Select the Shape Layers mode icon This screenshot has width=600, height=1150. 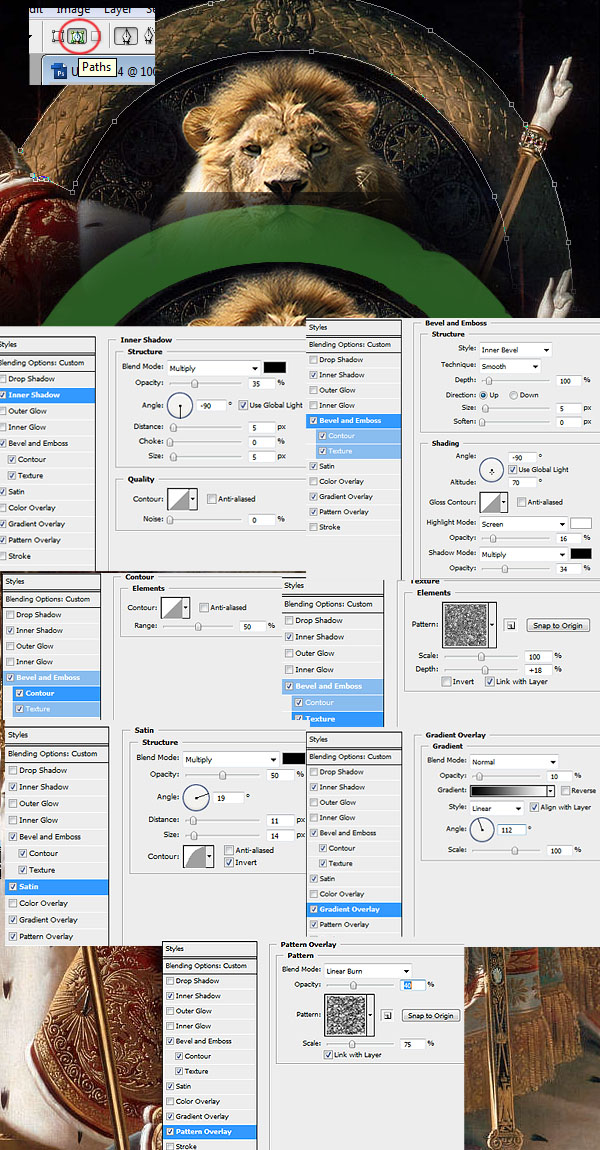[59, 36]
